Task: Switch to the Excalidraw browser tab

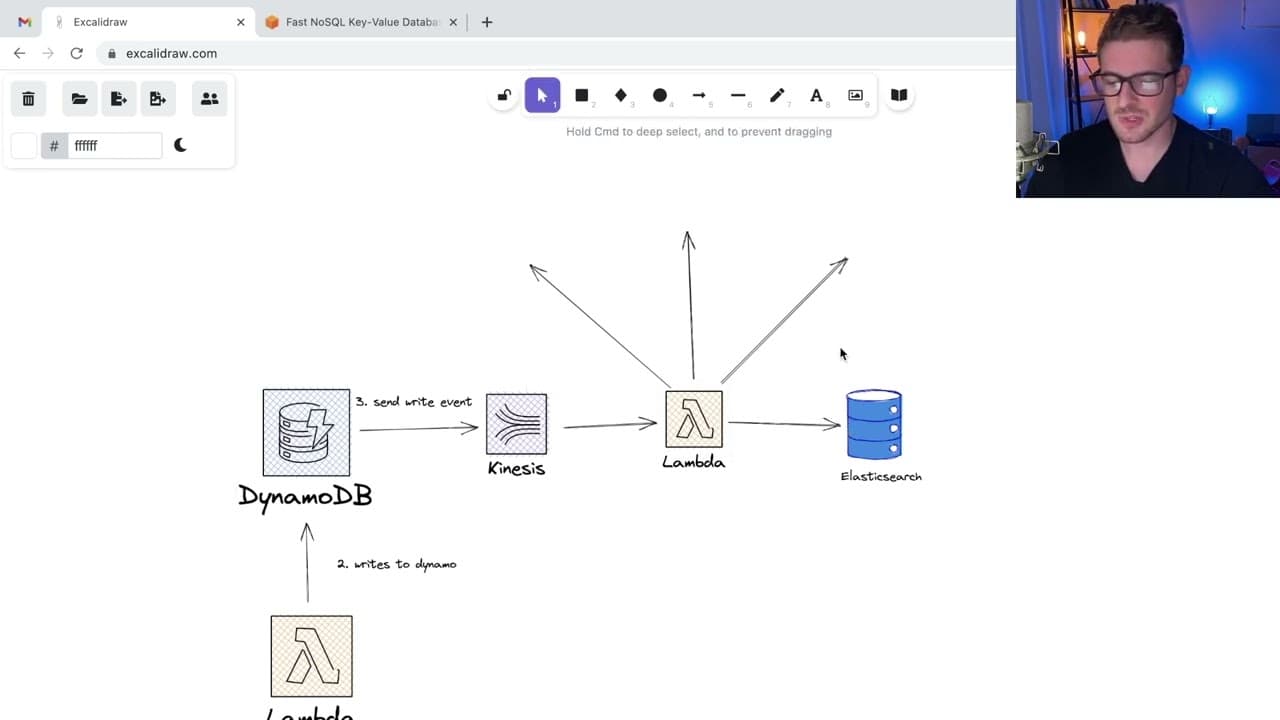Action: (x=148, y=22)
